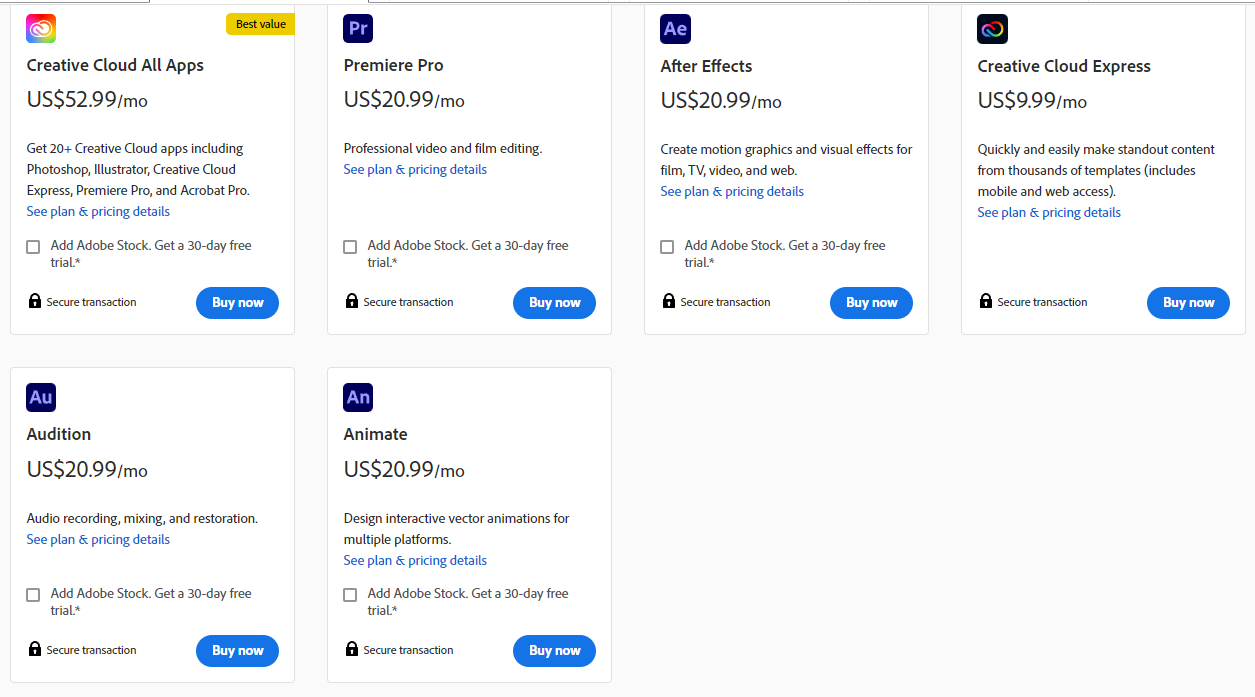The height and width of the screenshot is (697, 1255).
Task: Check Add Adobe Stock under Premiere Pro
Action: click(x=350, y=247)
